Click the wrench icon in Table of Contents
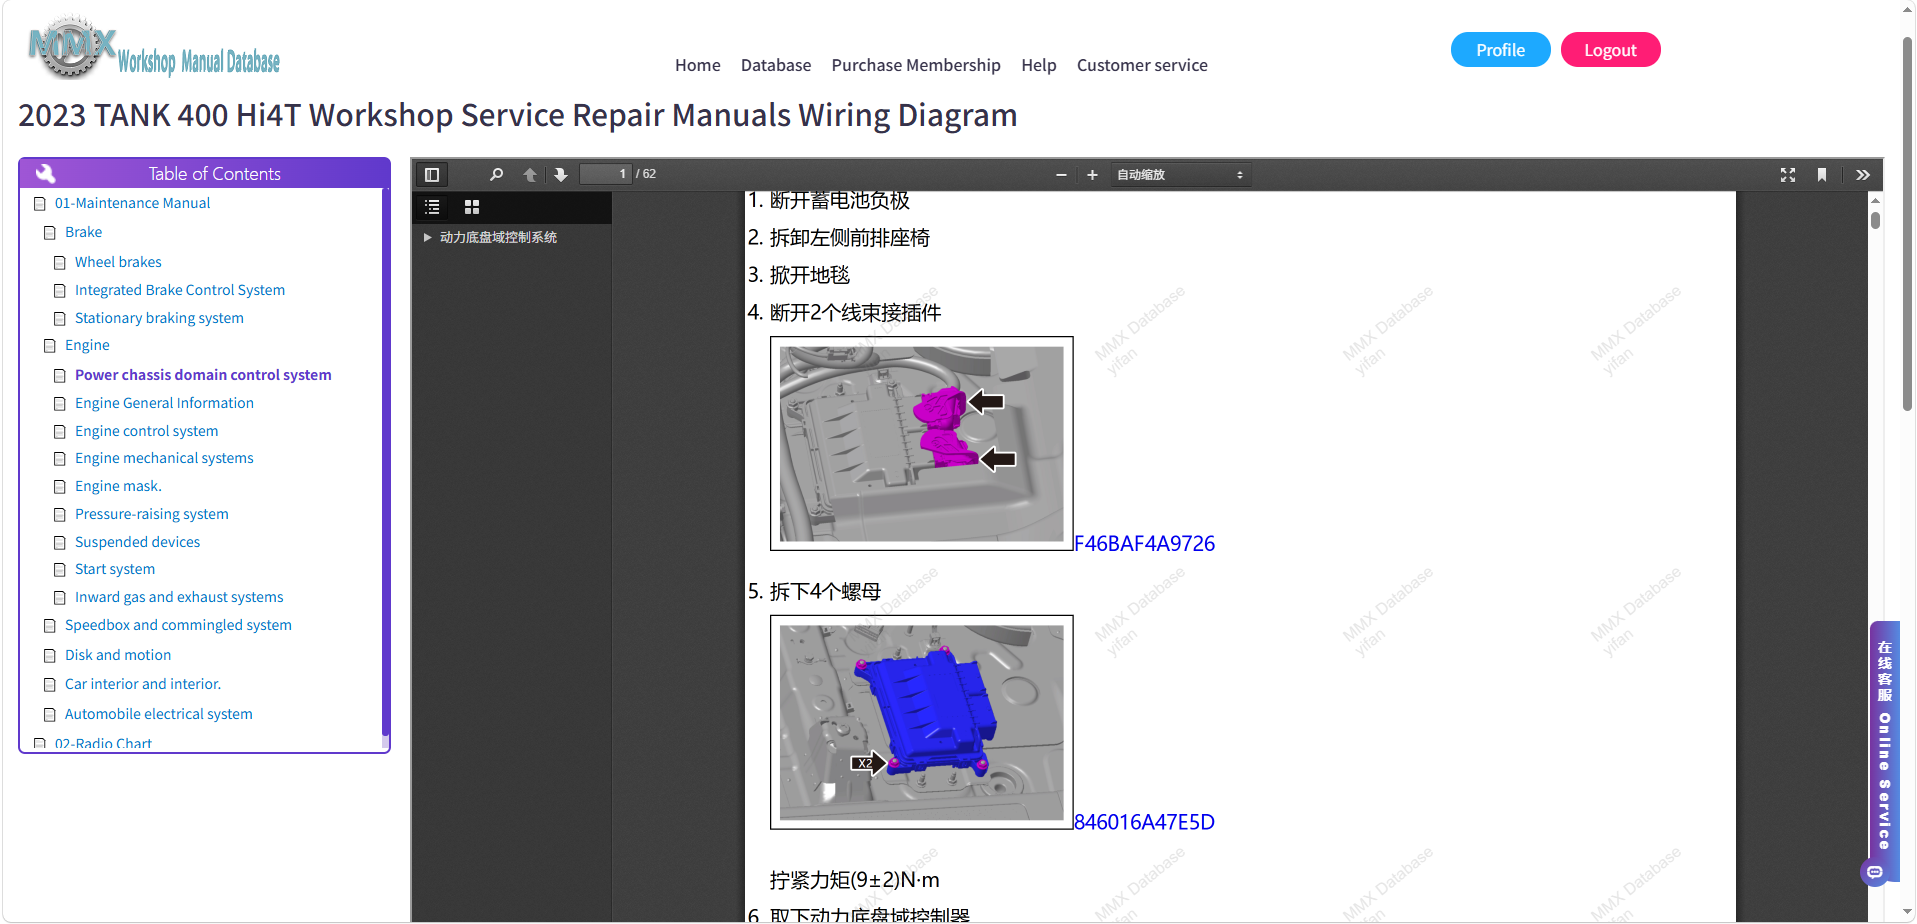The image size is (1917, 924). coord(46,173)
